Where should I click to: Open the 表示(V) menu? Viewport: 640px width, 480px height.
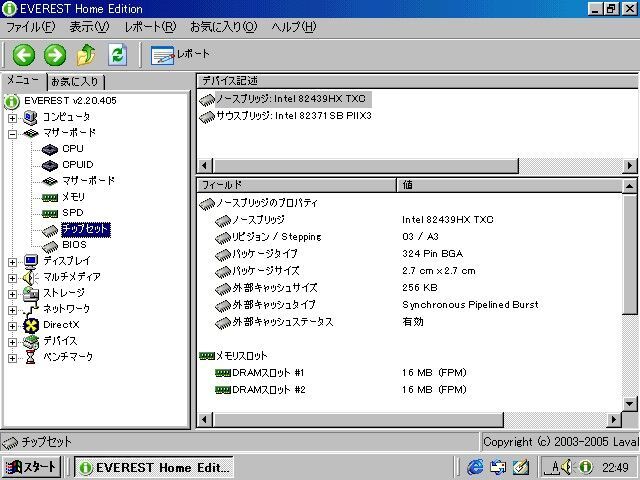[x=89, y=27]
